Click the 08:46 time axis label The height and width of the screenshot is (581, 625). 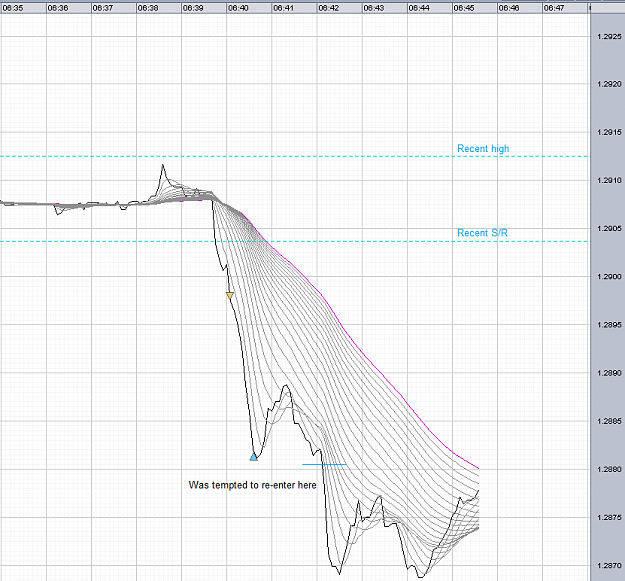pos(509,8)
